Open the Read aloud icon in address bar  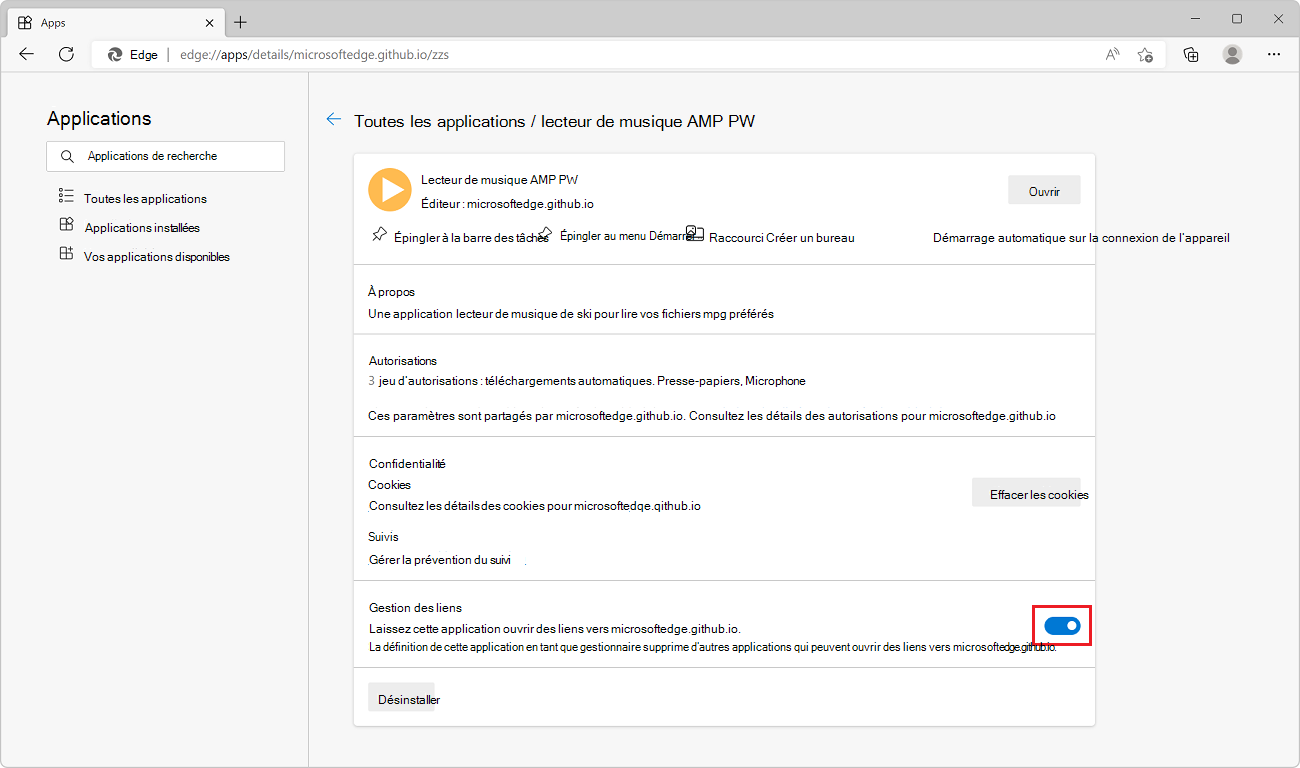coord(1112,55)
